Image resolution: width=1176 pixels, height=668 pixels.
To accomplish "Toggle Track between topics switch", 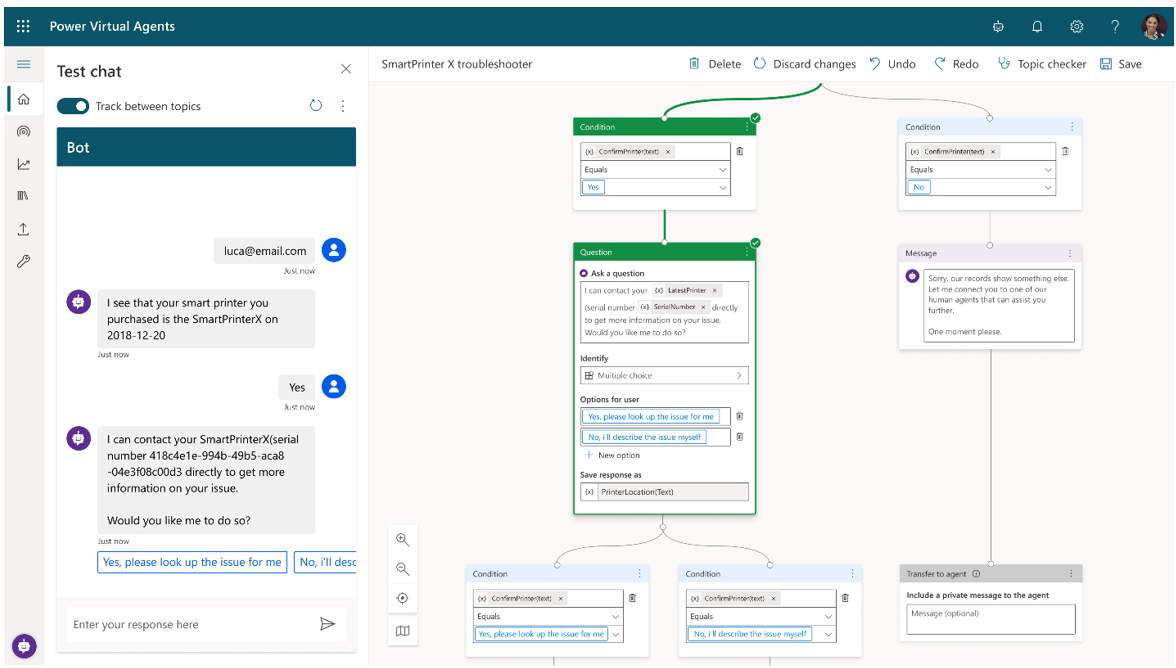I will tap(73, 106).
